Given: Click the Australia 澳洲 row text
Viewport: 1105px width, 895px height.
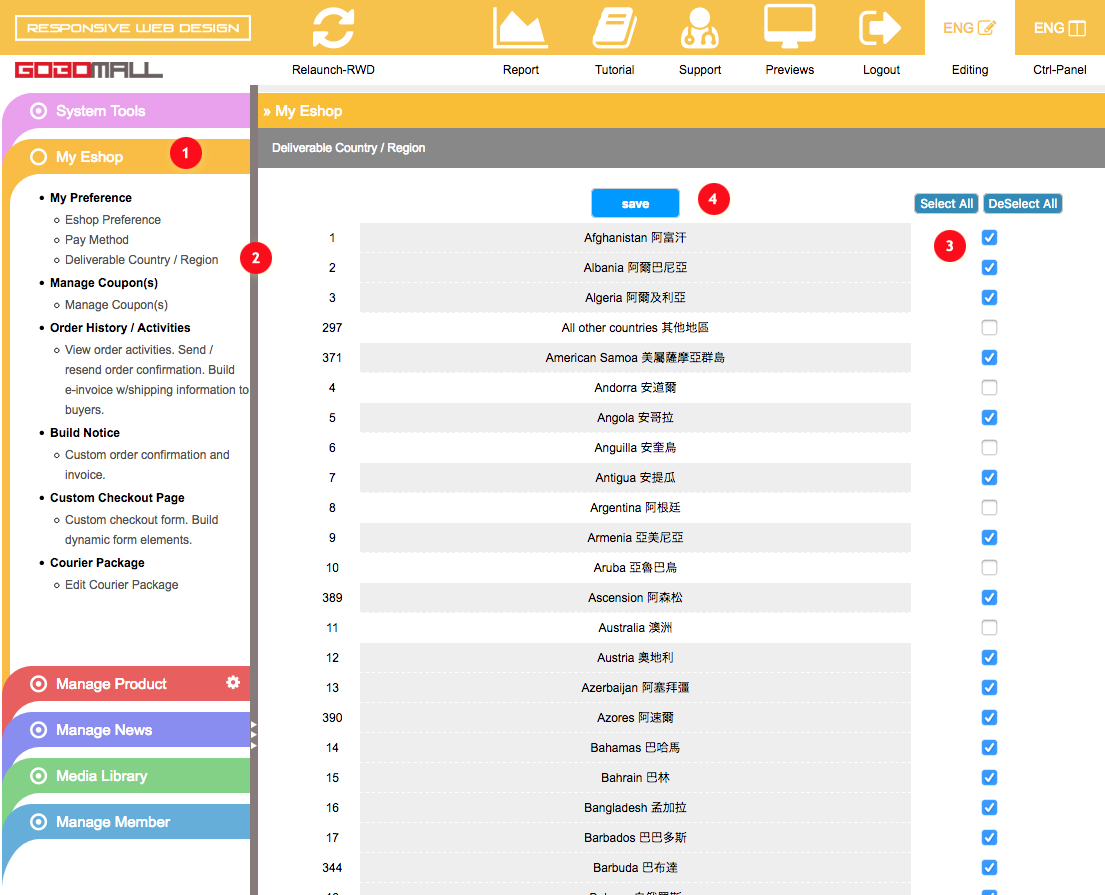Looking at the screenshot, I should [x=635, y=627].
